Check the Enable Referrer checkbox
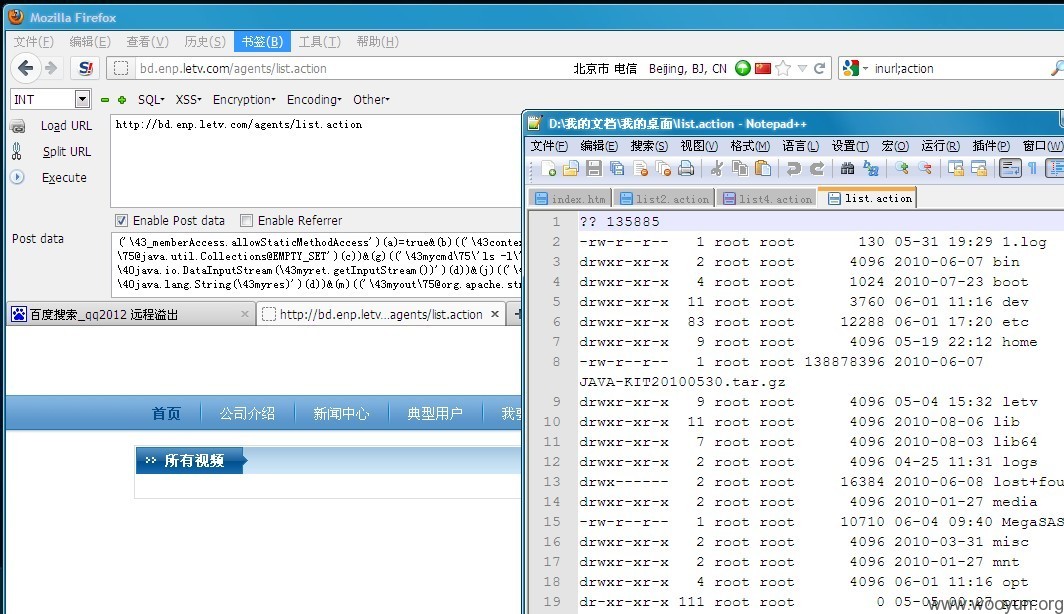Image resolution: width=1064 pixels, height=614 pixels. [246, 220]
